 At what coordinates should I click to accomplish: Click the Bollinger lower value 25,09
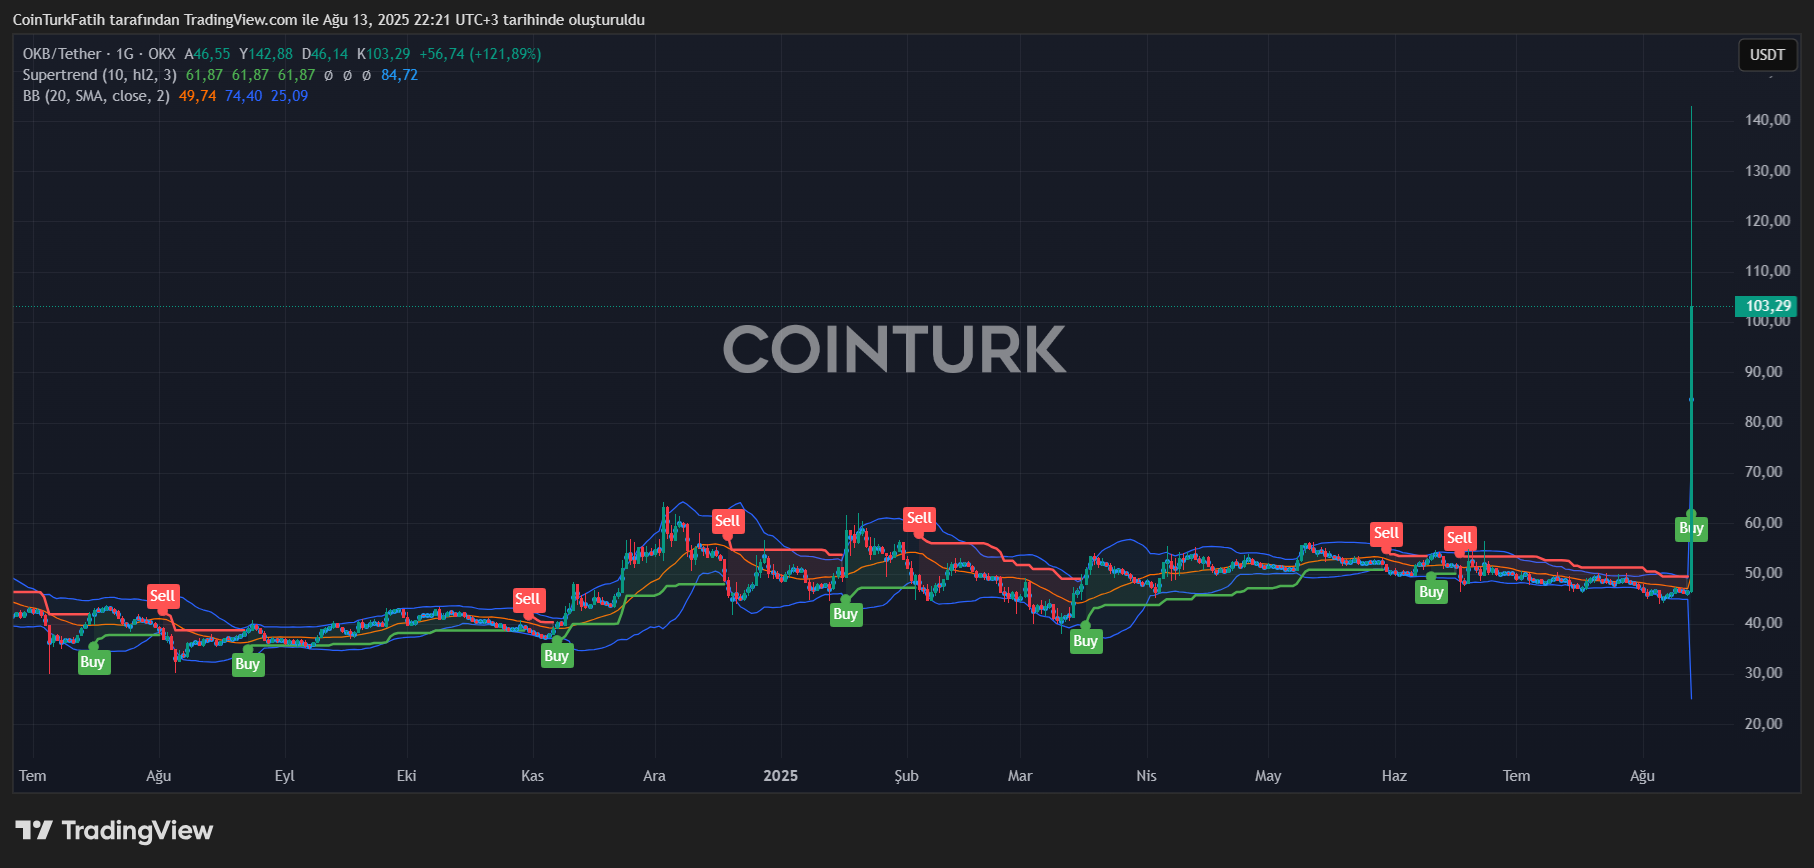click(289, 96)
